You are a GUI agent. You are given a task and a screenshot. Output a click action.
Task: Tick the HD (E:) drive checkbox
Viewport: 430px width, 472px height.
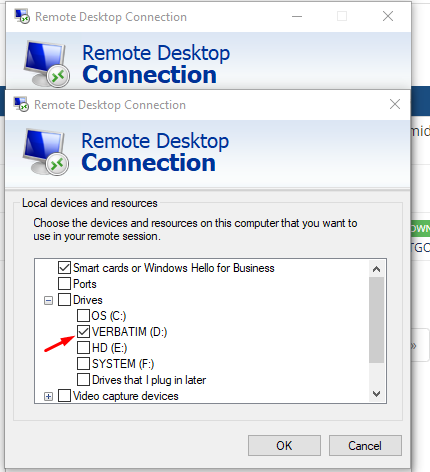tap(83, 348)
